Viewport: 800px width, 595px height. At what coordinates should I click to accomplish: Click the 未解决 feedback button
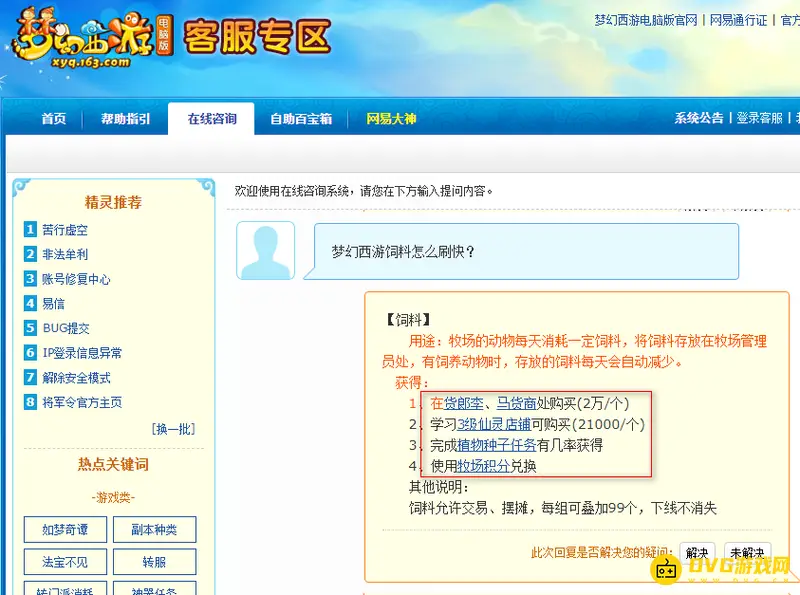[x=747, y=553]
